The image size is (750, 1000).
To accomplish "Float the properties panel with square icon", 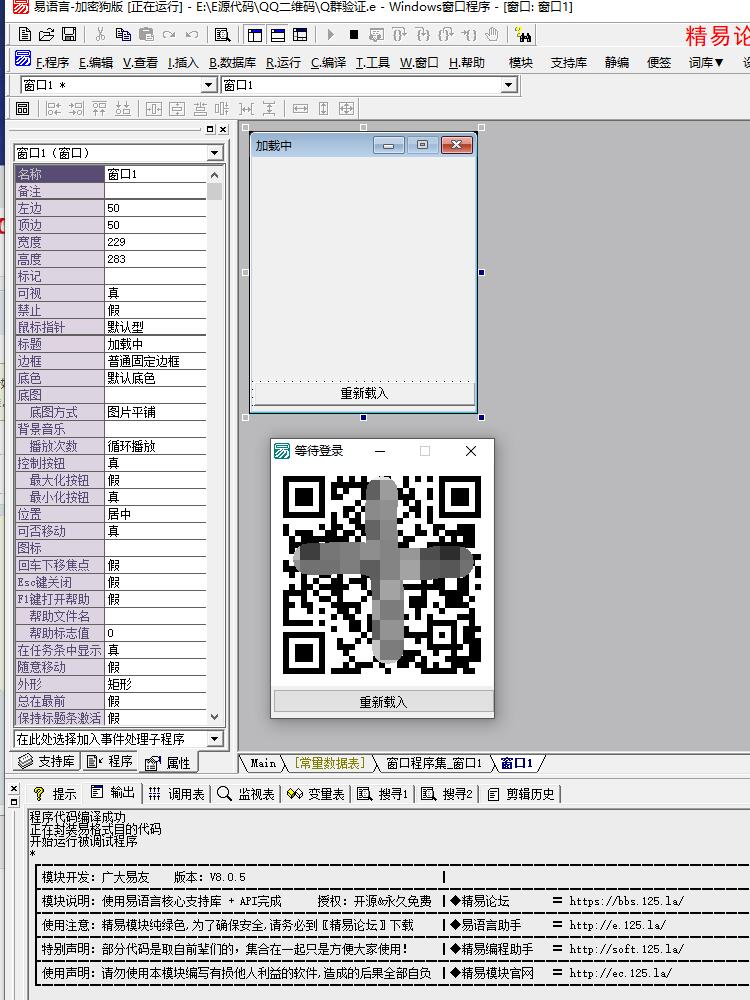I will tap(210, 129).
